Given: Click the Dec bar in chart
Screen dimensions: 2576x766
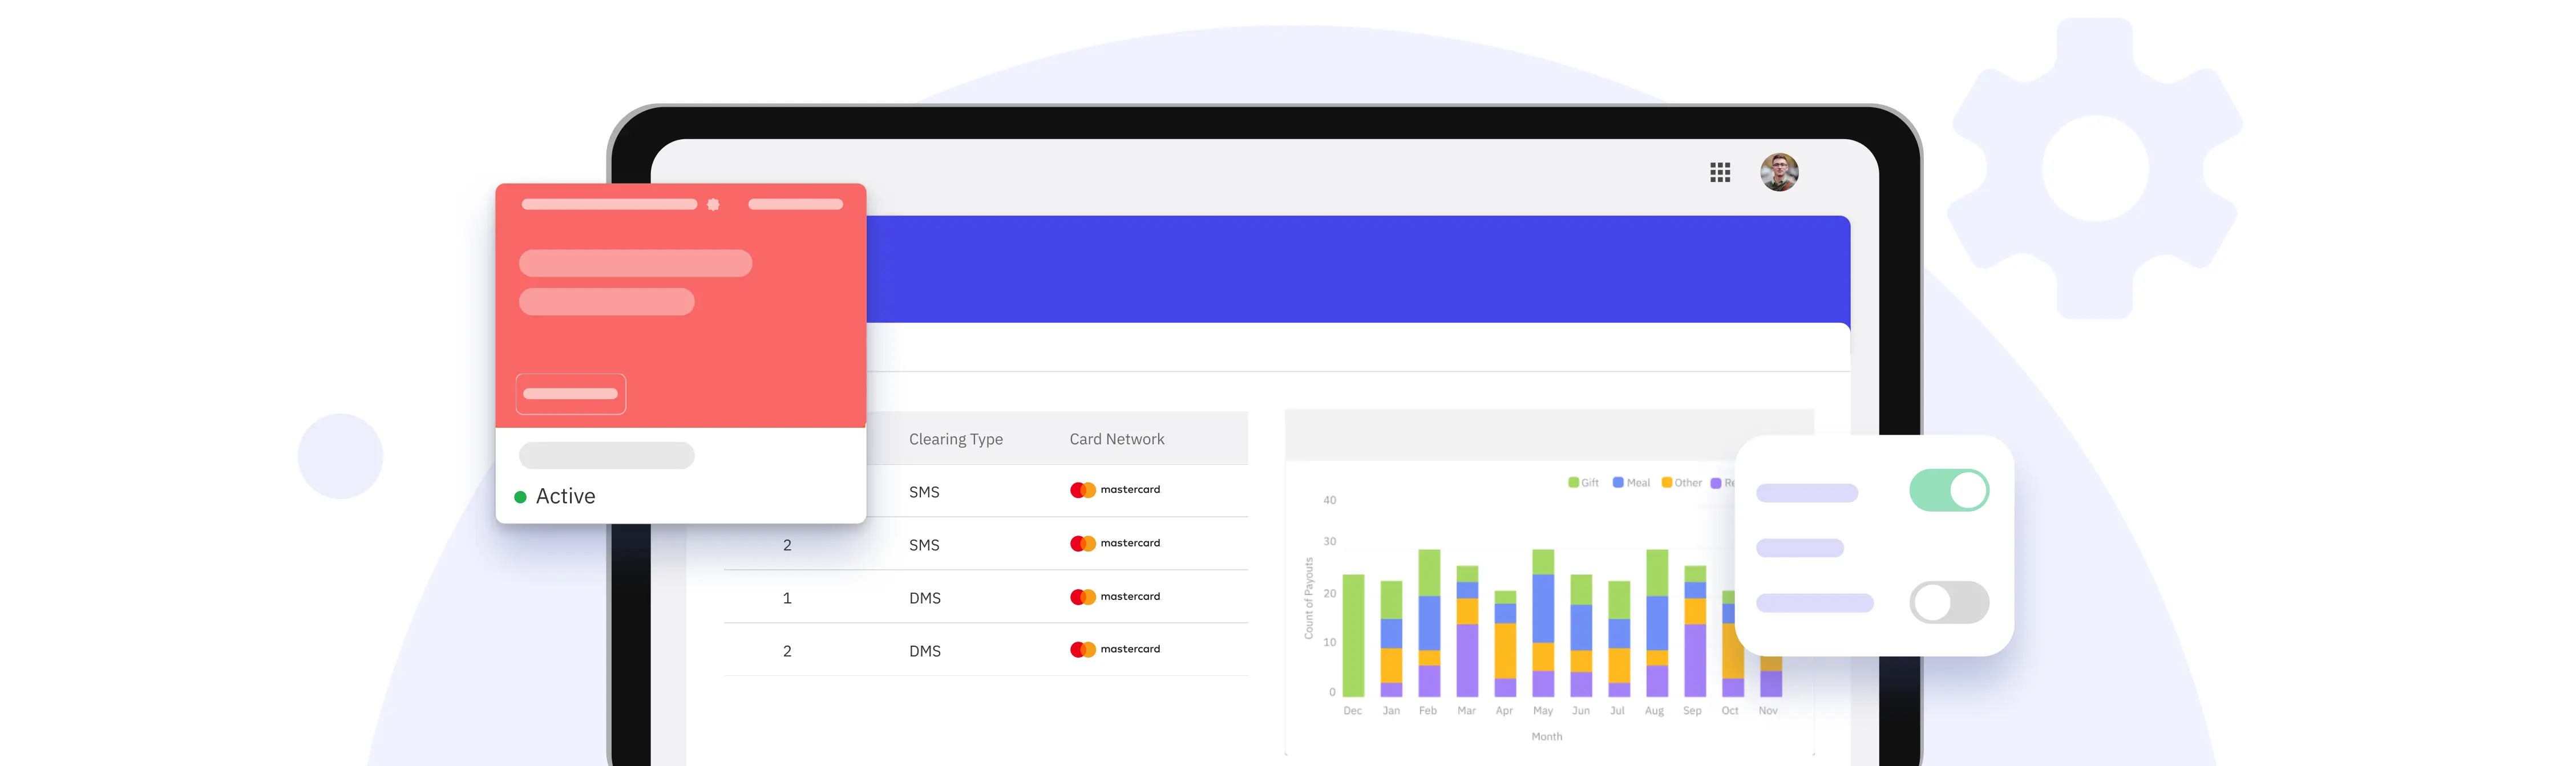Looking at the screenshot, I should [x=1353, y=635].
